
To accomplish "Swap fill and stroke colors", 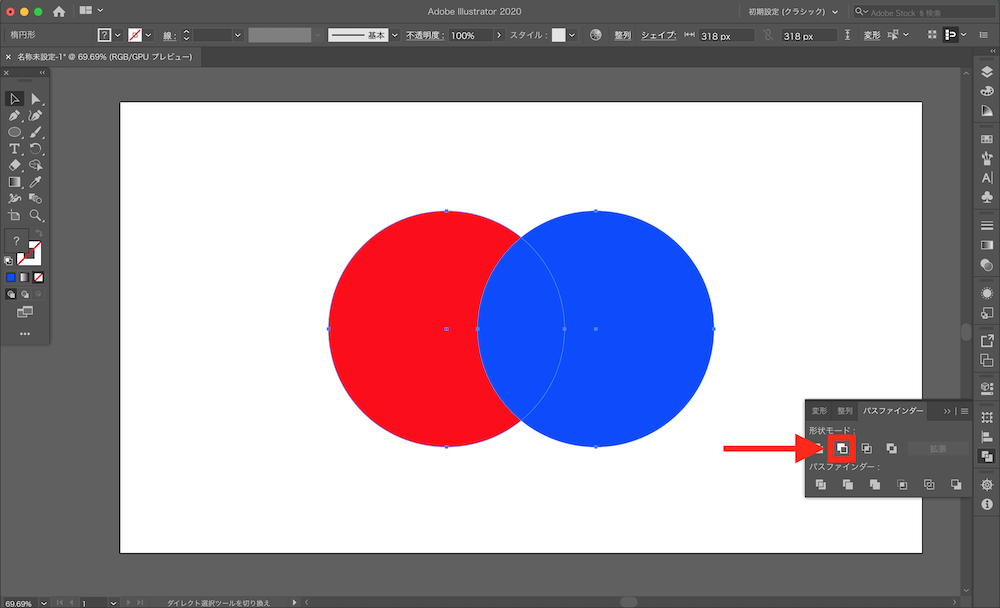I will pyautogui.click(x=39, y=233).
